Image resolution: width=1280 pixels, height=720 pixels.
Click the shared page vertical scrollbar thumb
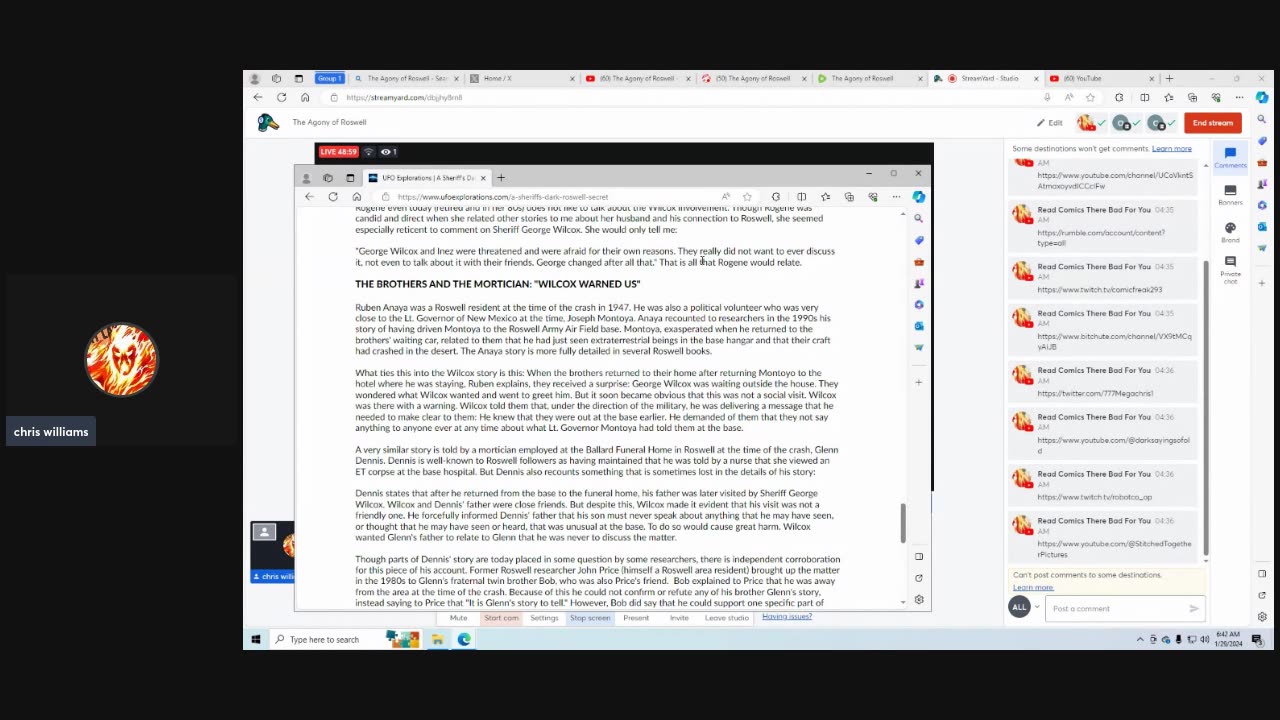902,522
